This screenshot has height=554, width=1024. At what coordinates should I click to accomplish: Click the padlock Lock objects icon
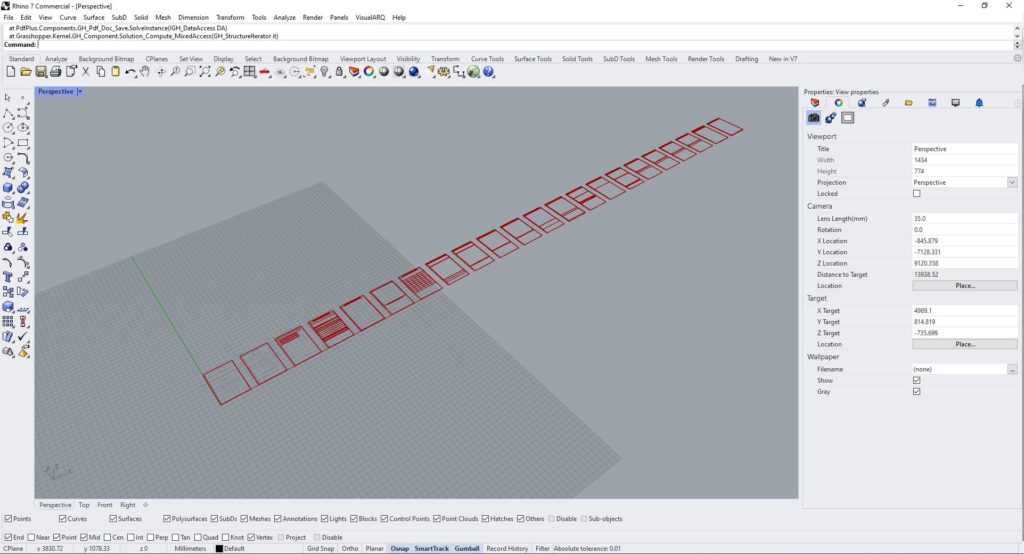tap(339, 72)
